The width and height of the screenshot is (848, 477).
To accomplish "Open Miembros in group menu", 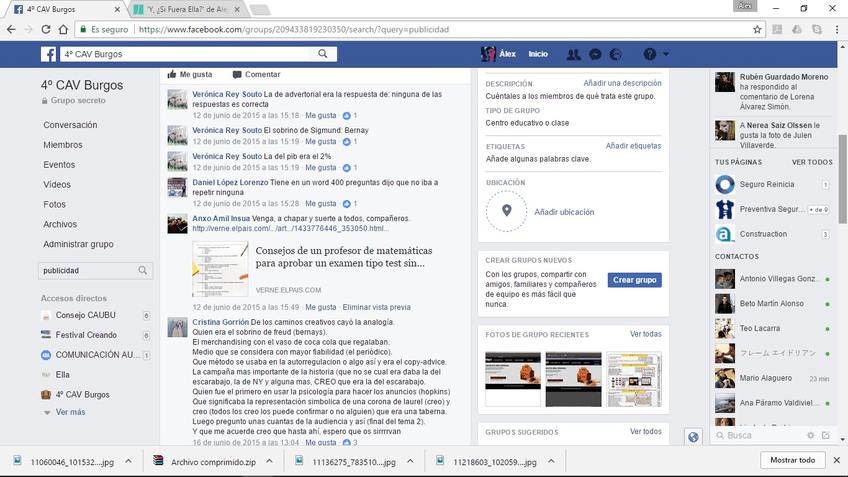I will coord(63,145).
